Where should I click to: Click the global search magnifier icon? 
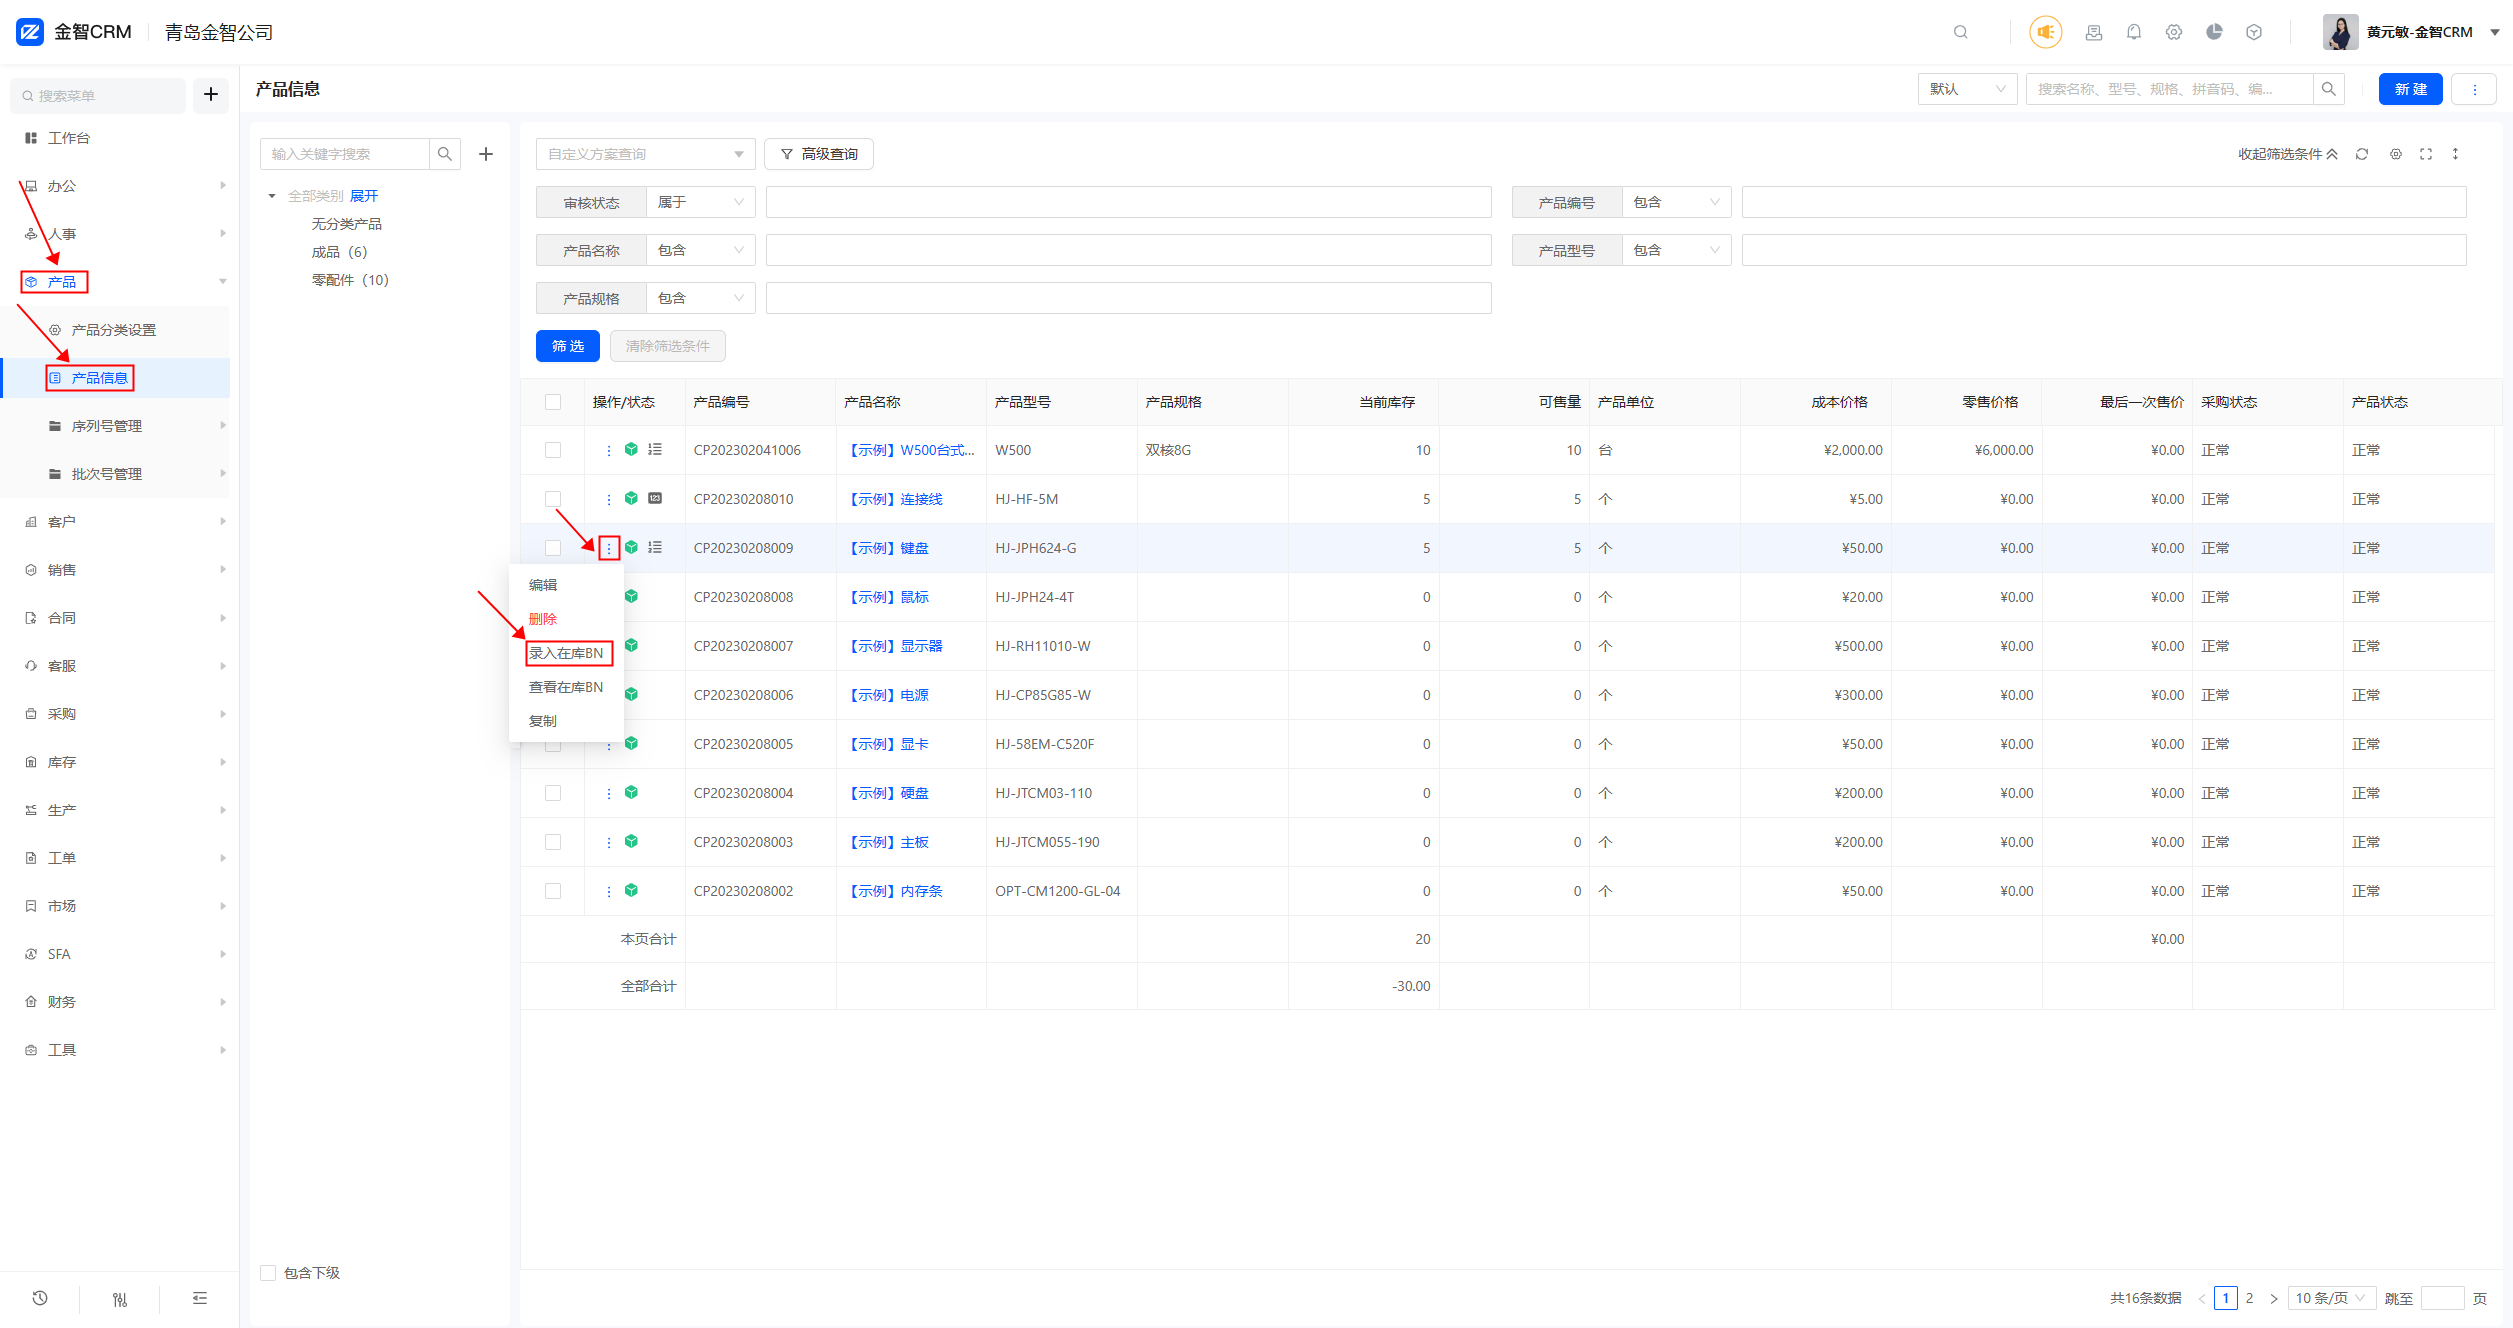[1960, 32]
